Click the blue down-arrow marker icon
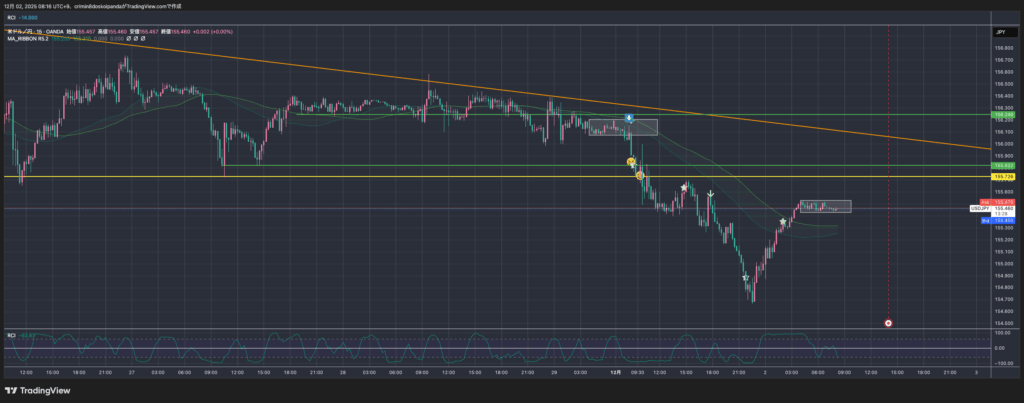The image size is (1024, 403). pos(629,118)
